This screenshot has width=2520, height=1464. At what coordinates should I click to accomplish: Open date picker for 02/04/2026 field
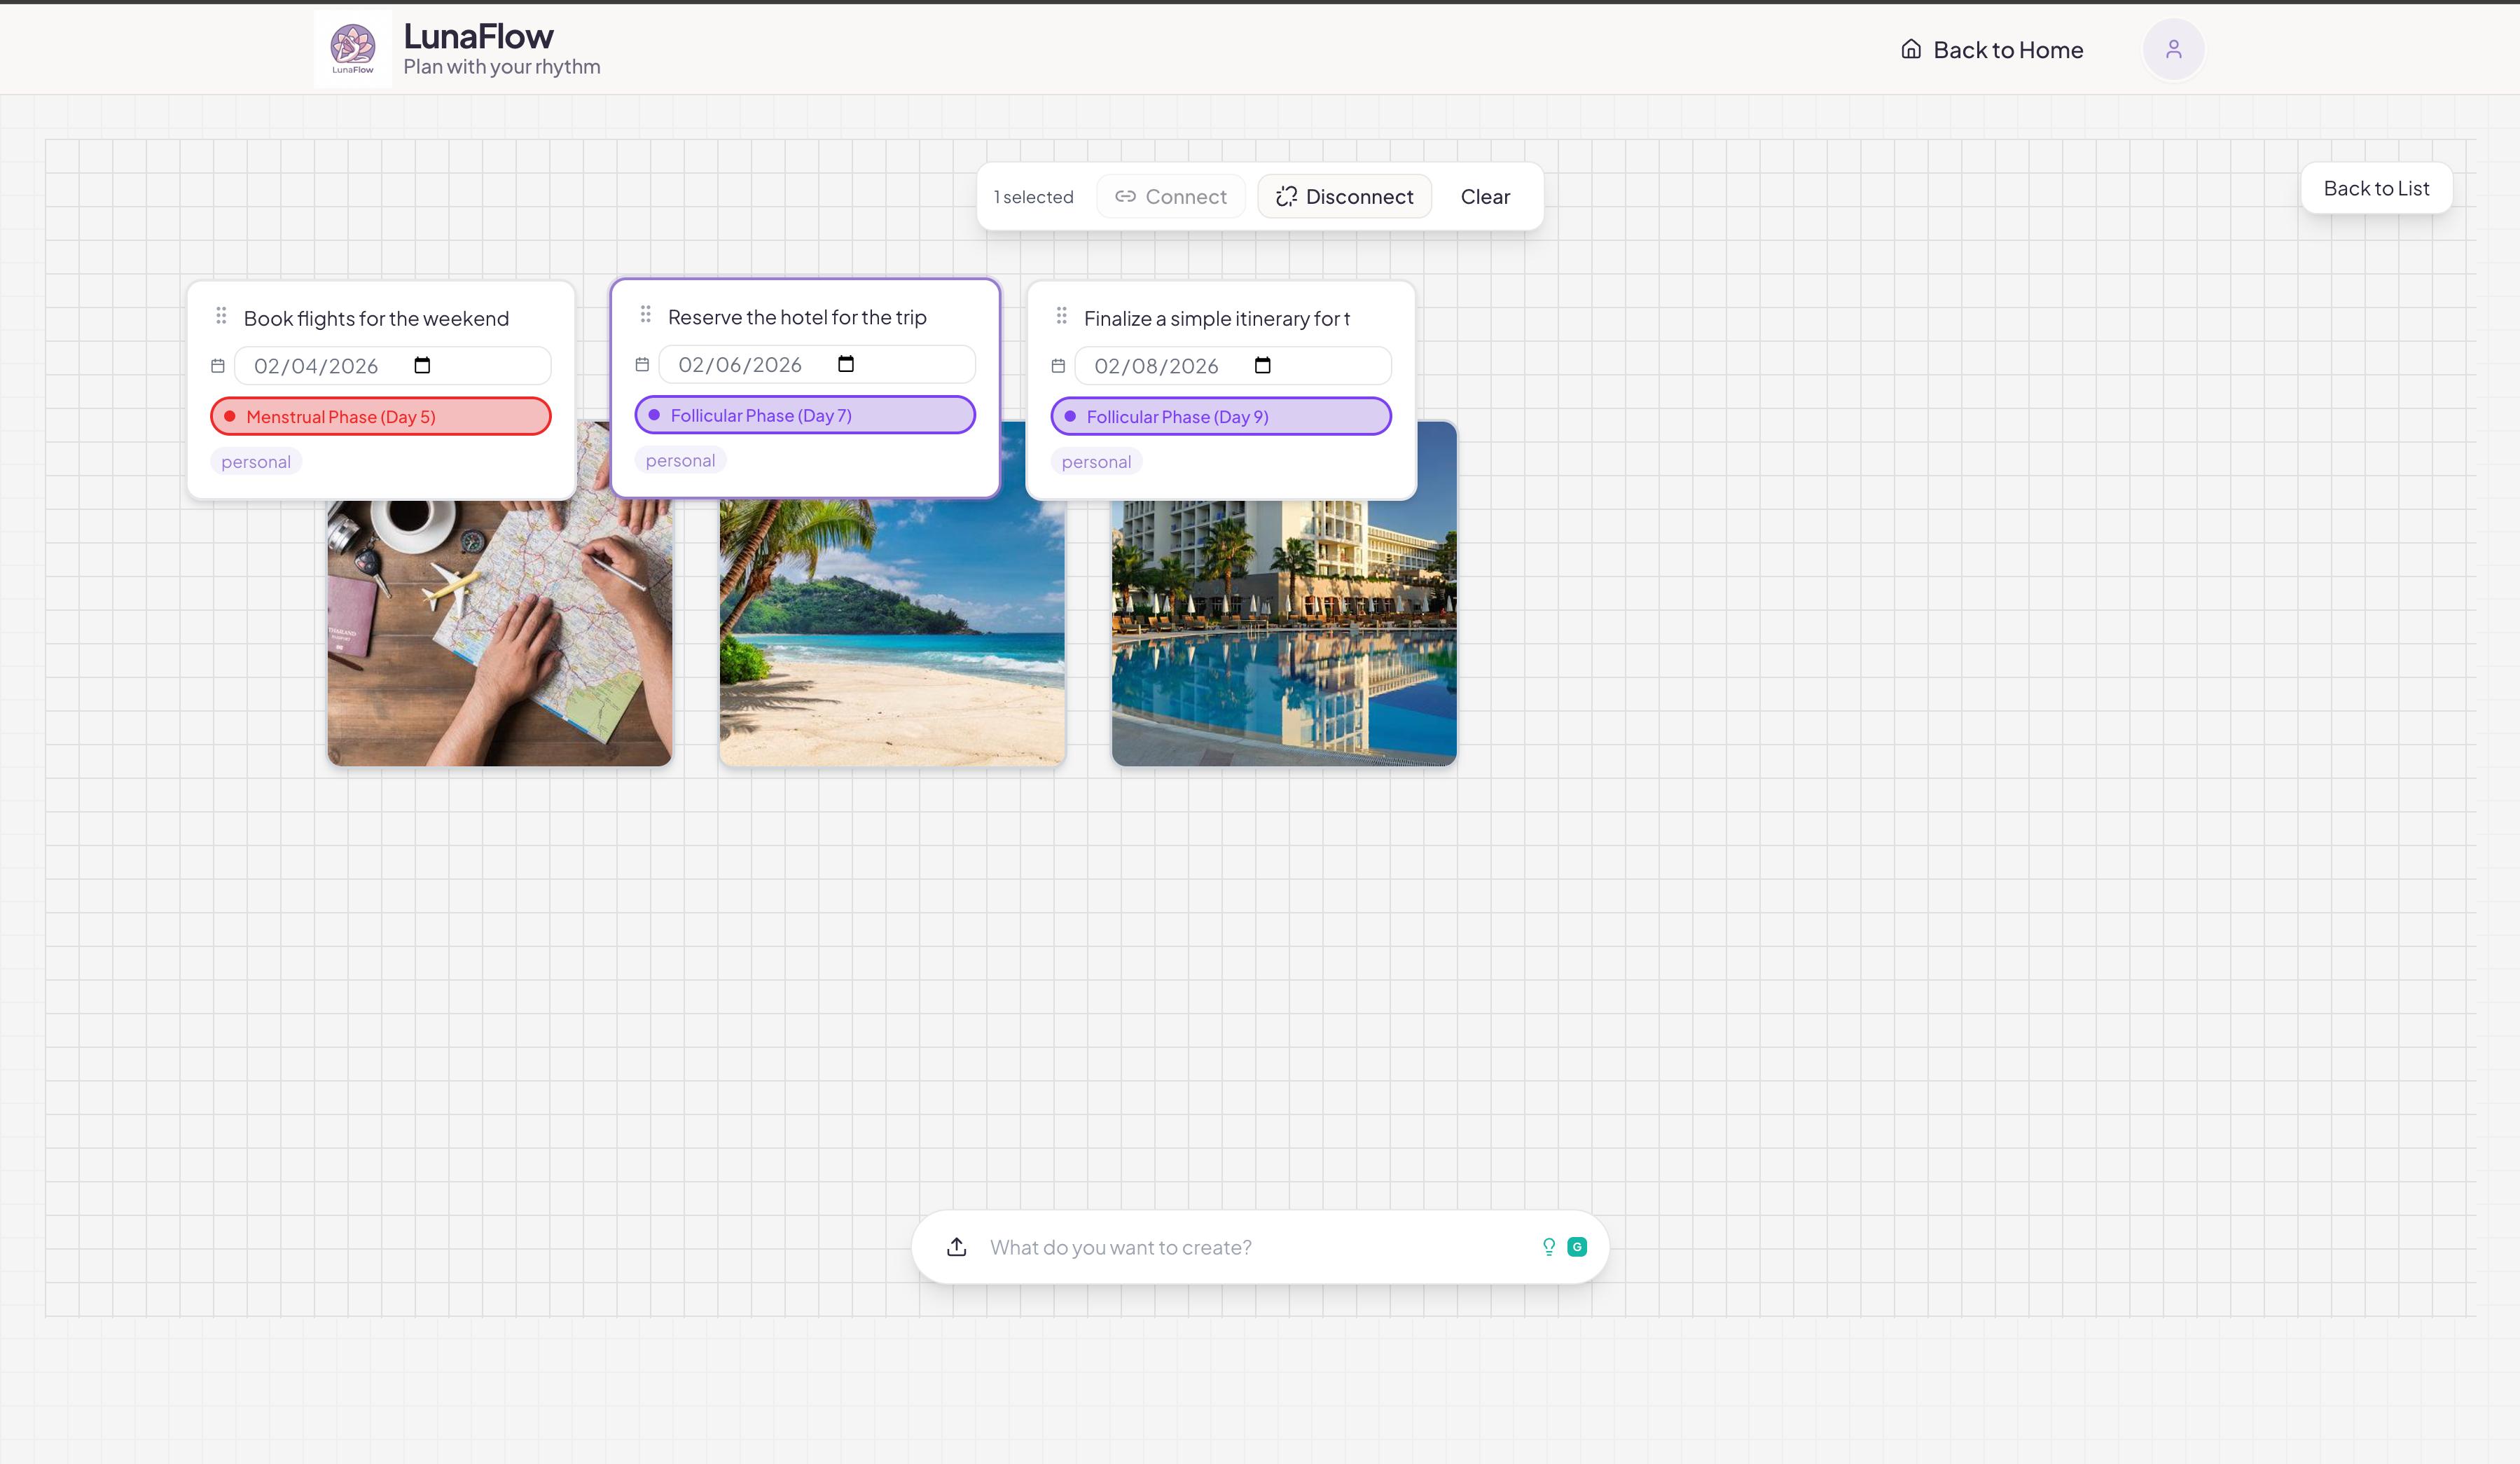[422, 366]
